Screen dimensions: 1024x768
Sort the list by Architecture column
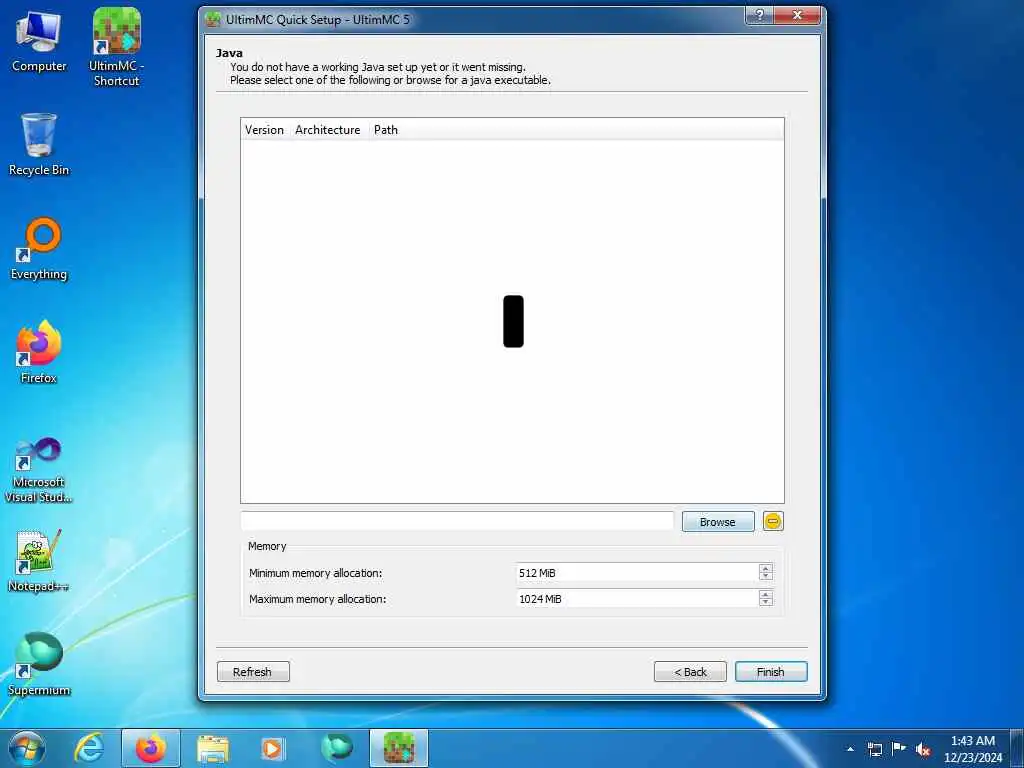point(328,130)
